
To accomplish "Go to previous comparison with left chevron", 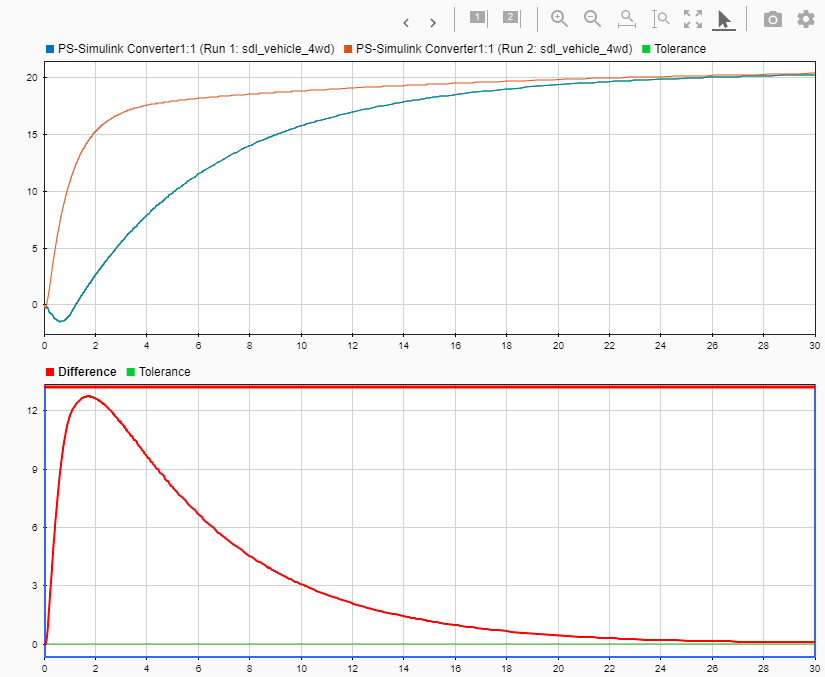I will (406, 23).
